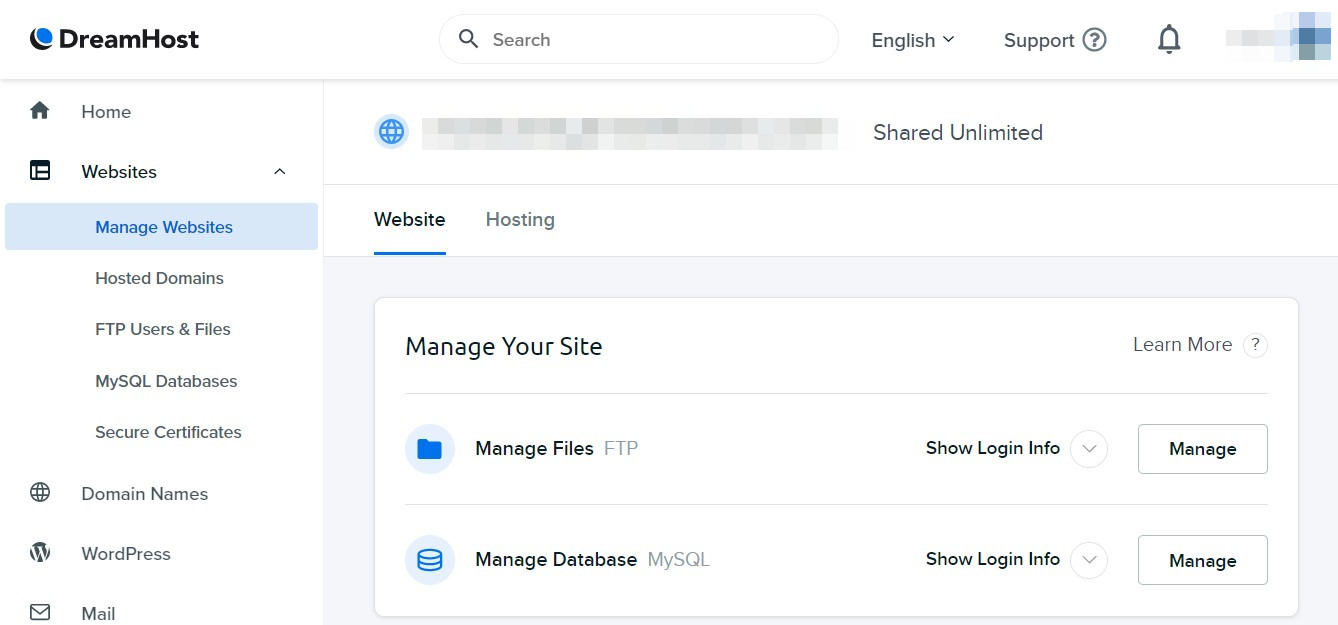Go to Home in the sidebar
The image size is (1338, 625).
tap(106, 112)
